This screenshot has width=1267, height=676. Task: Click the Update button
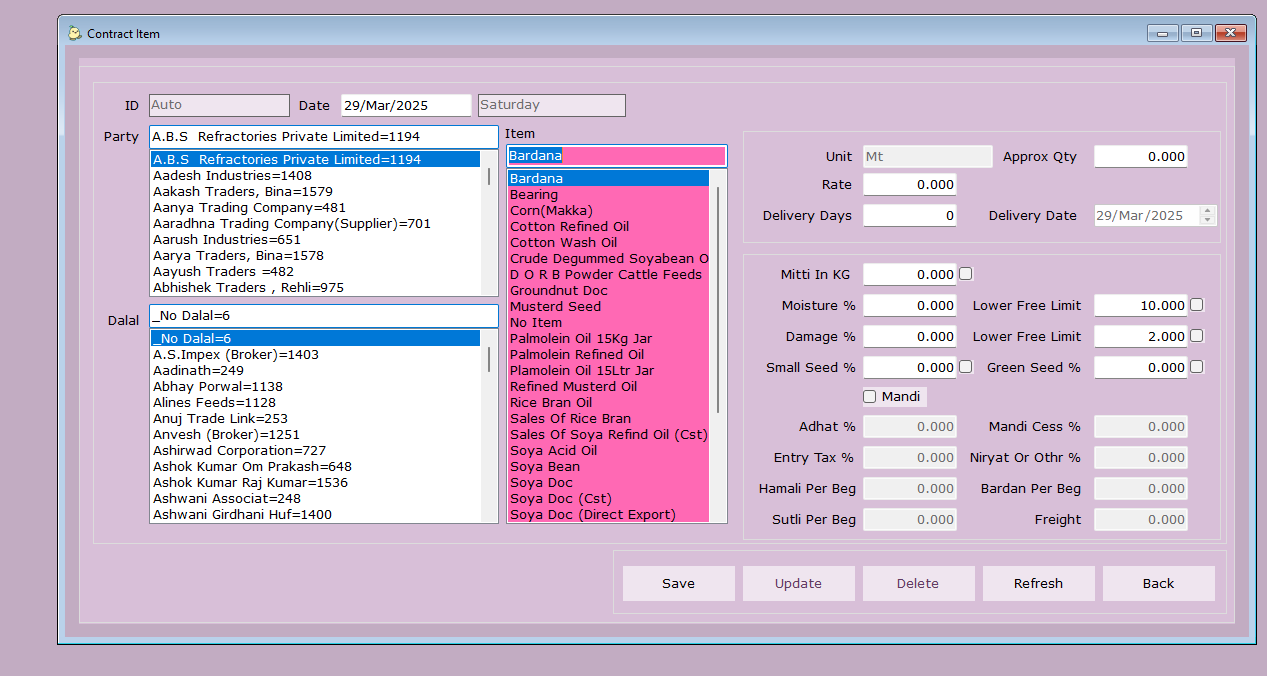pyautogui.click(x=799, y=584)
